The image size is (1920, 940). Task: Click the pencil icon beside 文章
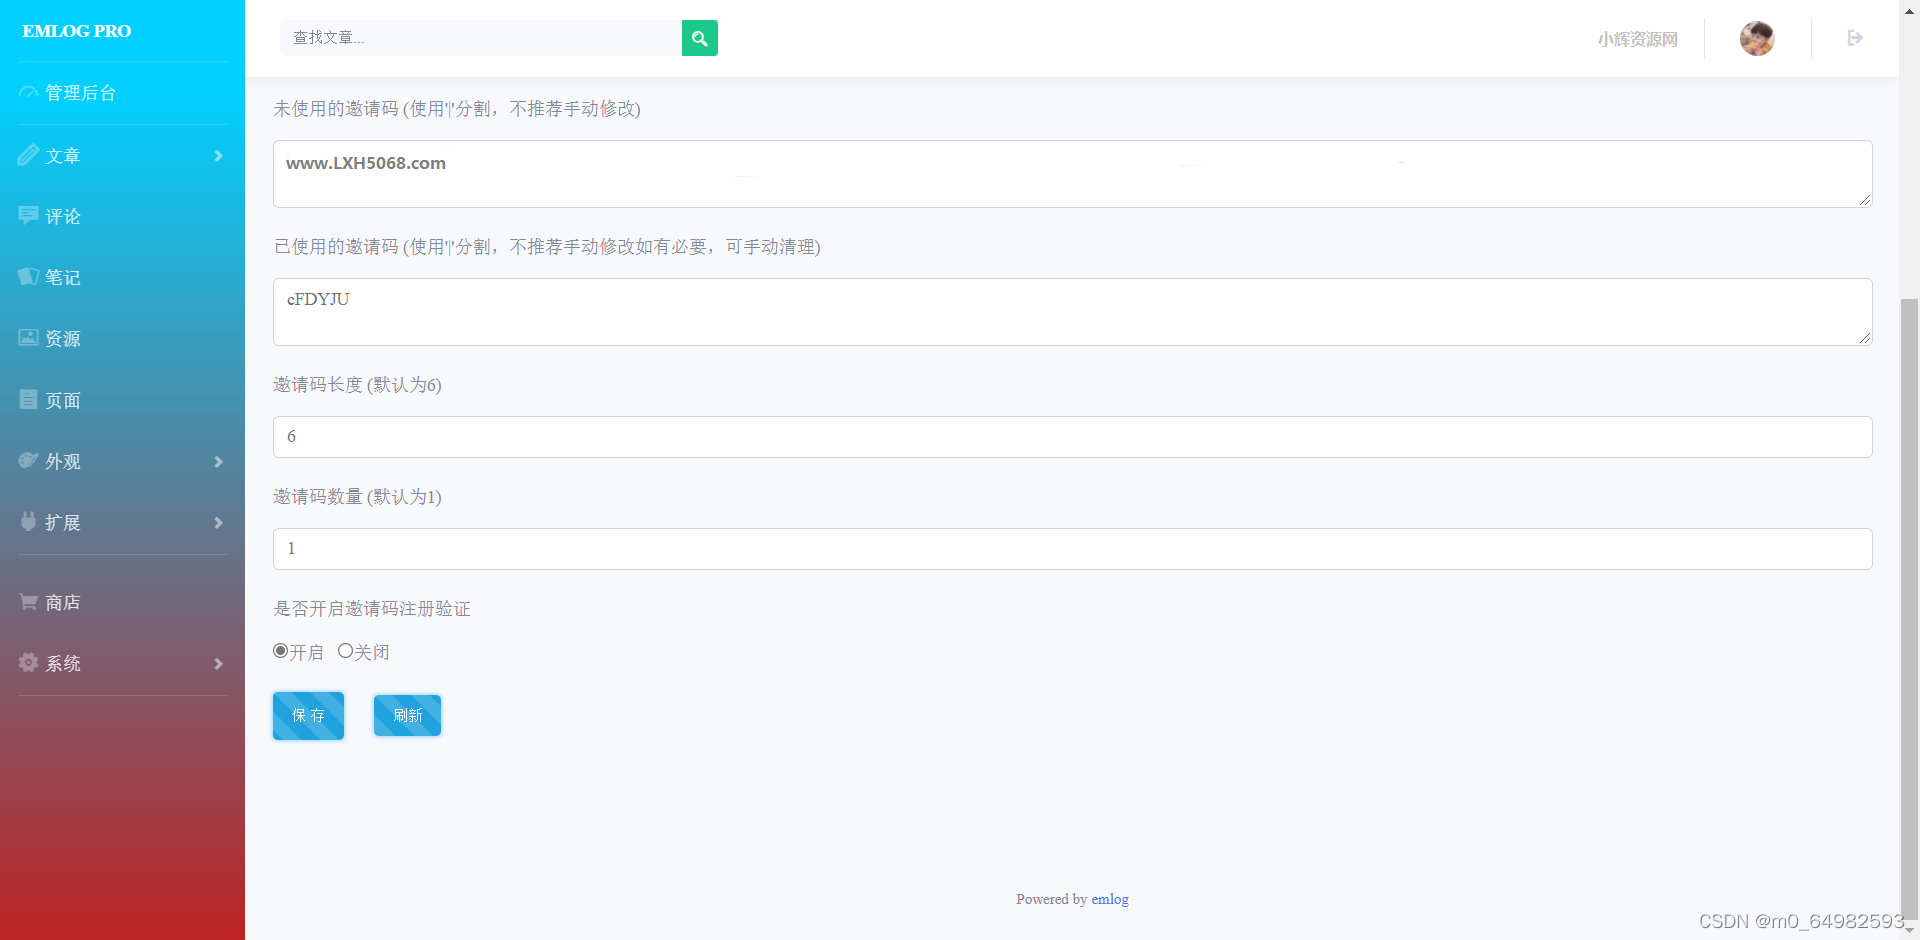click(28, 155)
